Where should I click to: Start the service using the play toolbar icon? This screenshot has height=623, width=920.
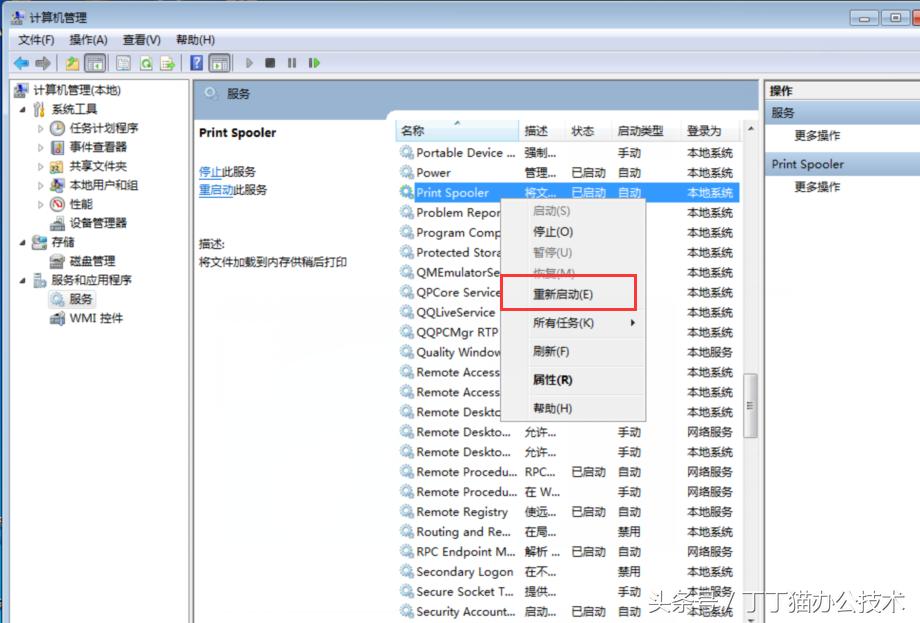(248, 63)
